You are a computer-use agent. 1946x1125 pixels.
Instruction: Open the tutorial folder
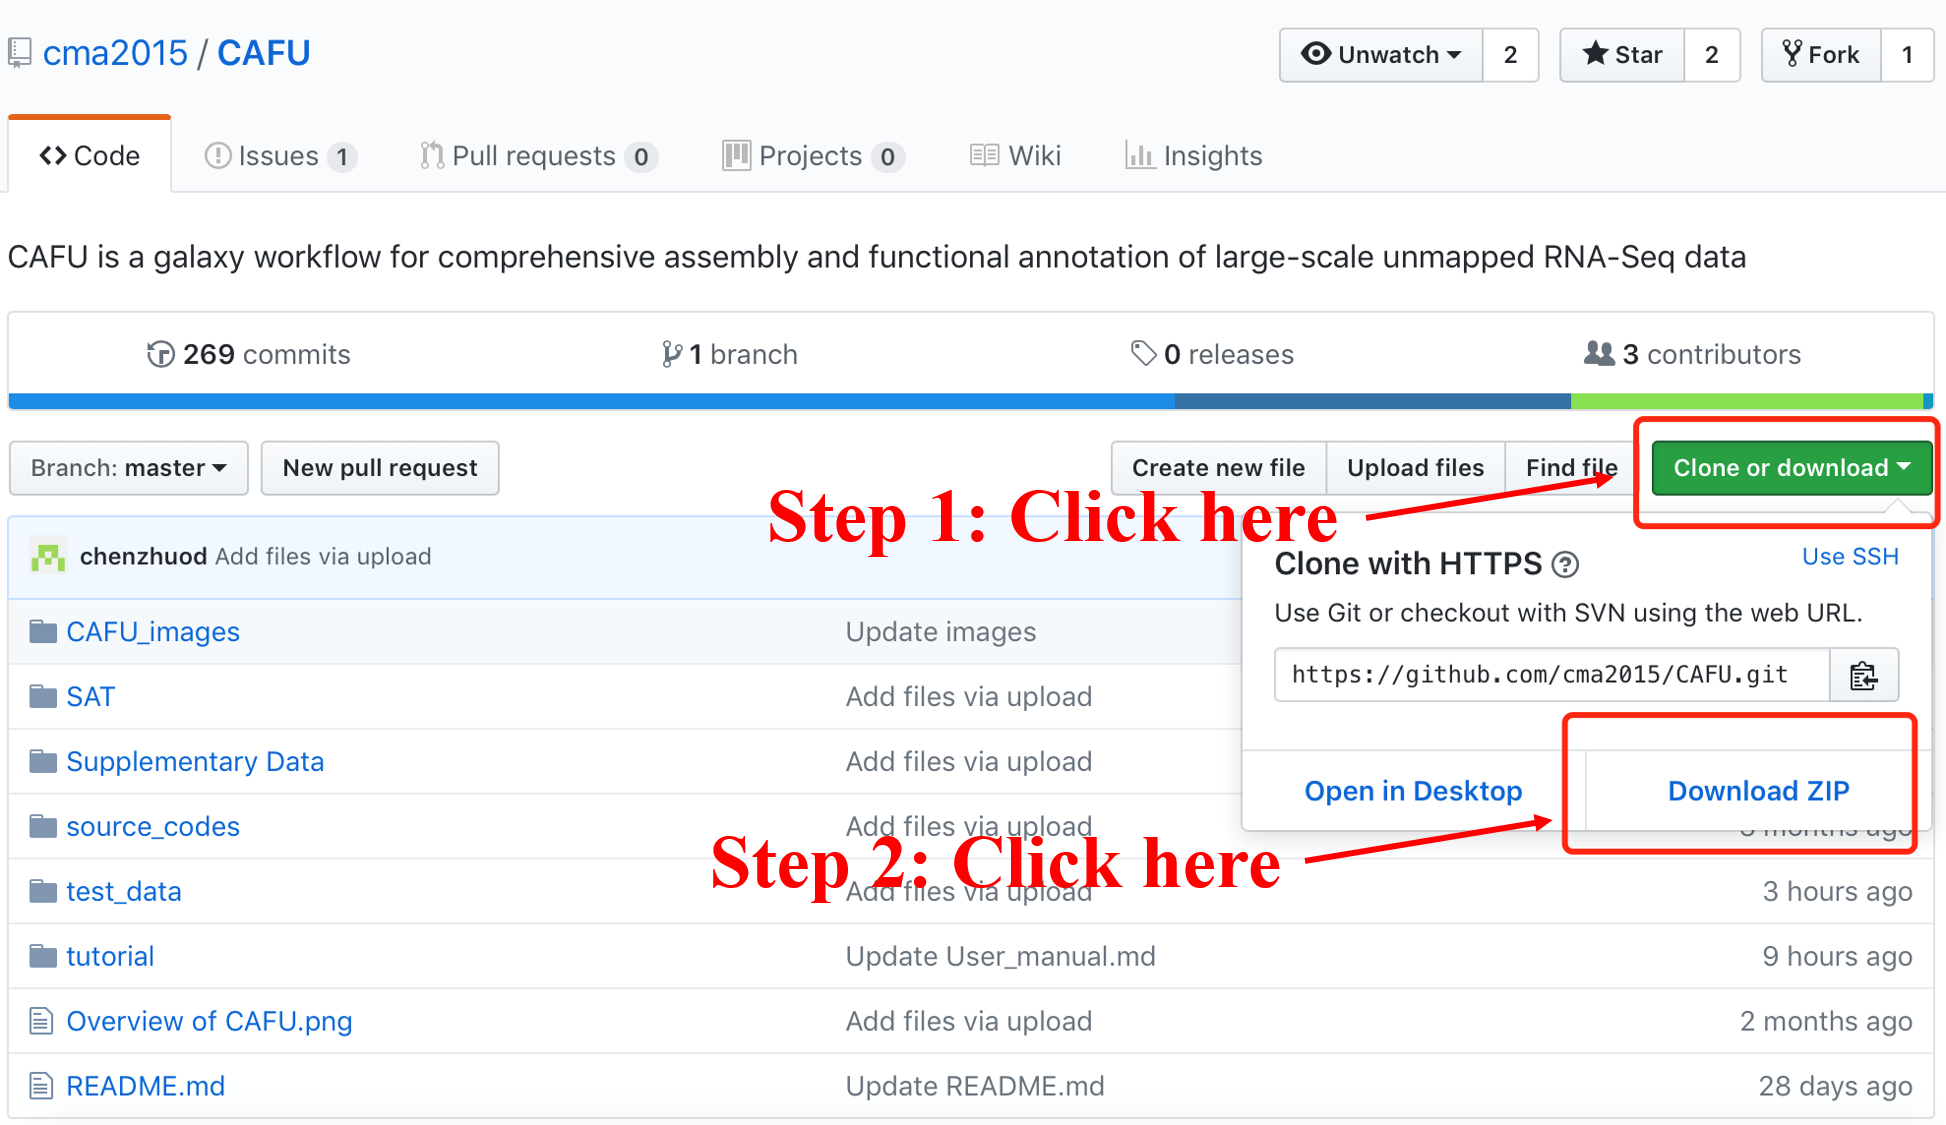110,957
